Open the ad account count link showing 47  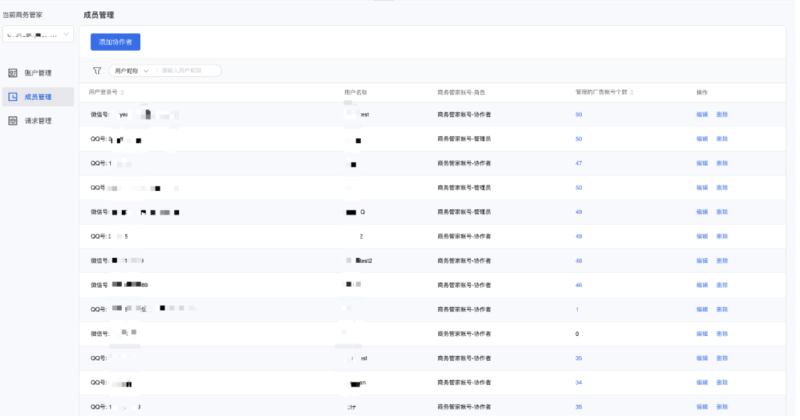579,163
